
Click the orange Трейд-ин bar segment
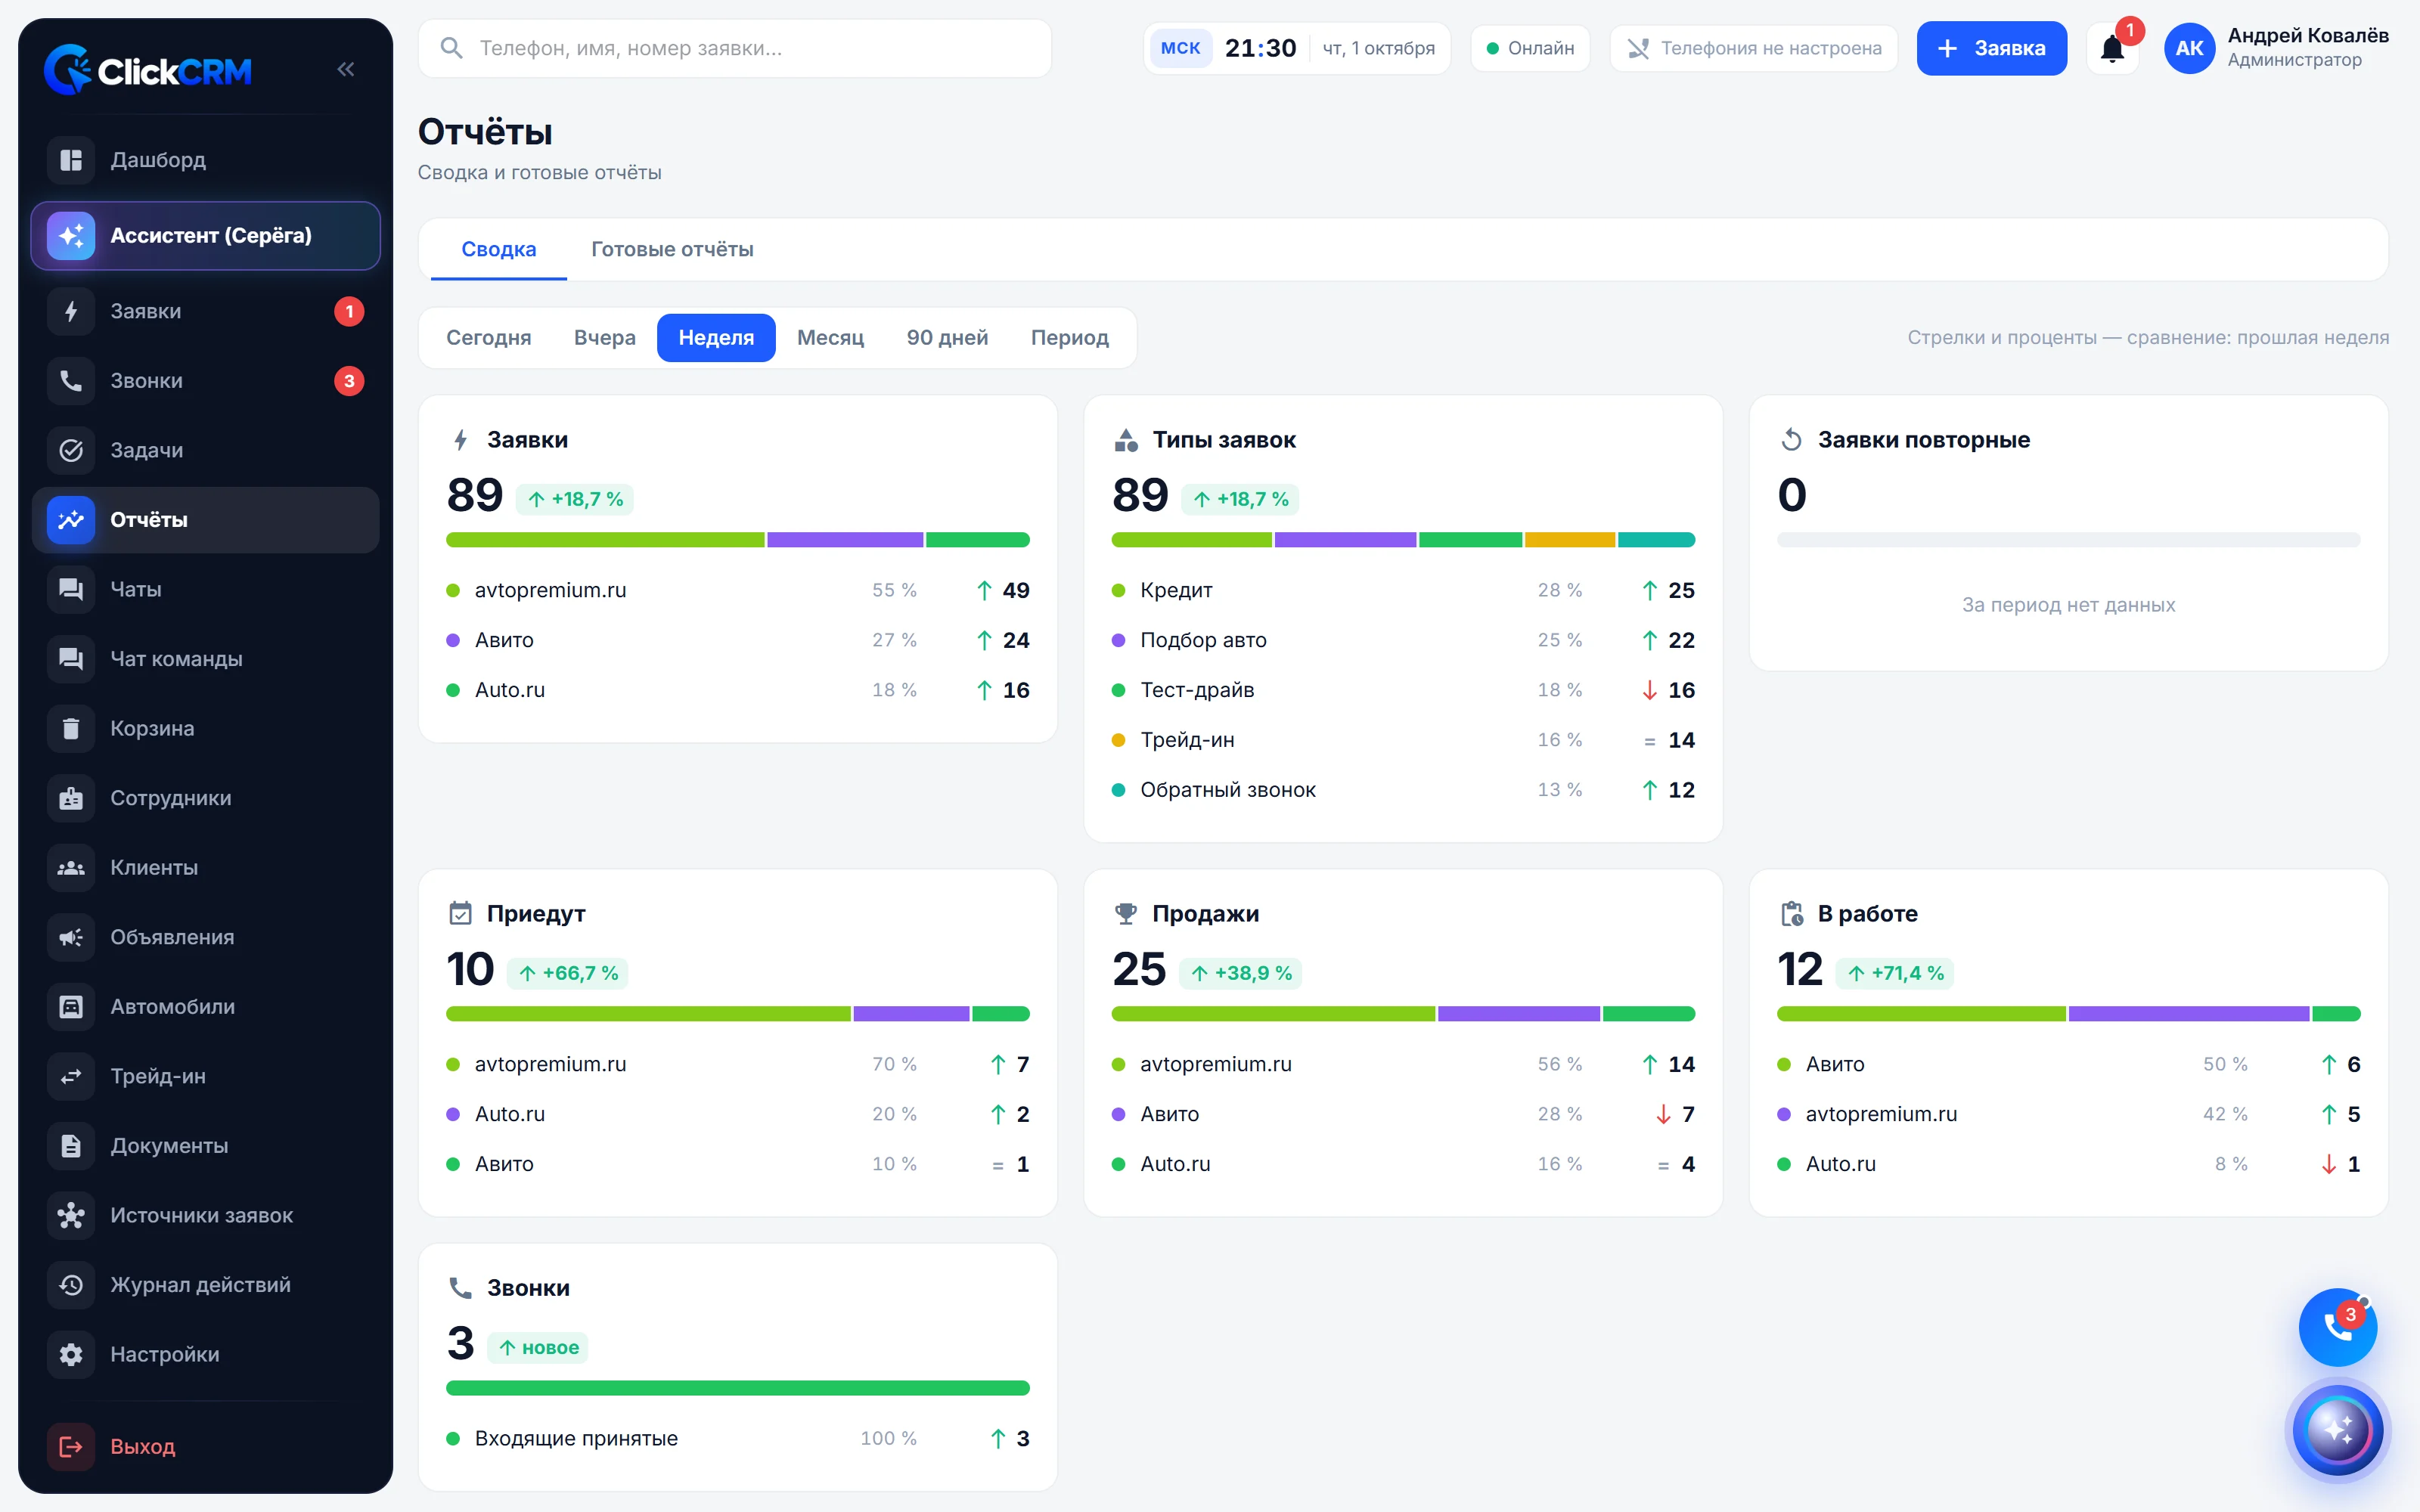pyautogui.click(x=1570, y=540)
